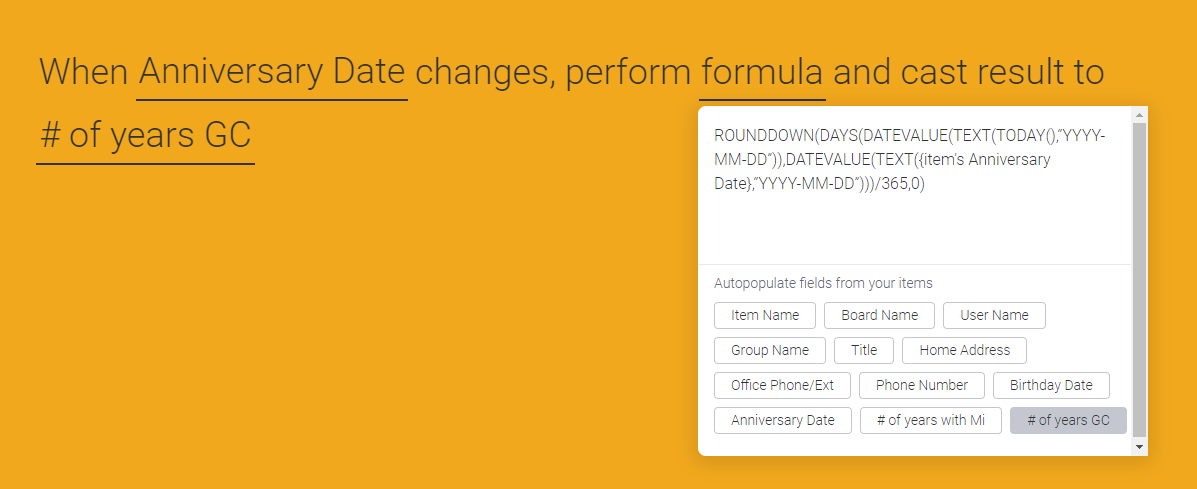
Task: Select the Group Name chip
Action: [769, 350]
